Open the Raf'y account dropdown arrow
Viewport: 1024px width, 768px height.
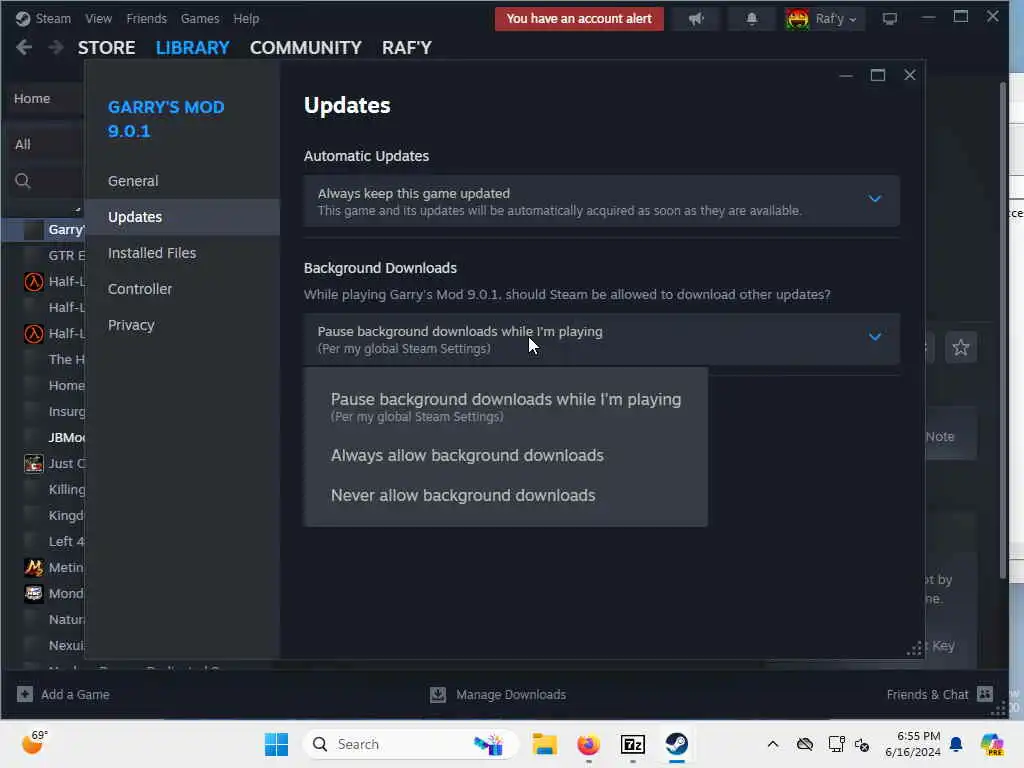click(852, 20)
